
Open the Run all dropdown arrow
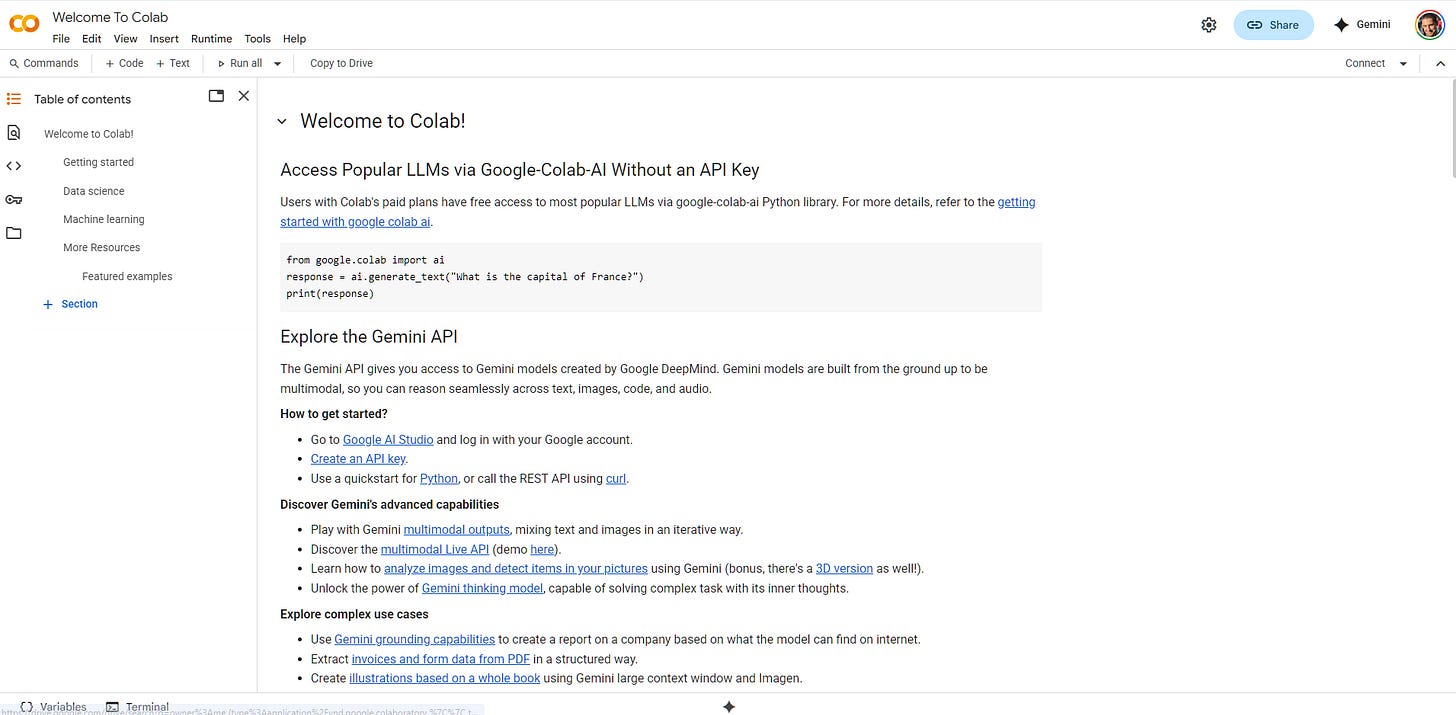click(277, 62)
